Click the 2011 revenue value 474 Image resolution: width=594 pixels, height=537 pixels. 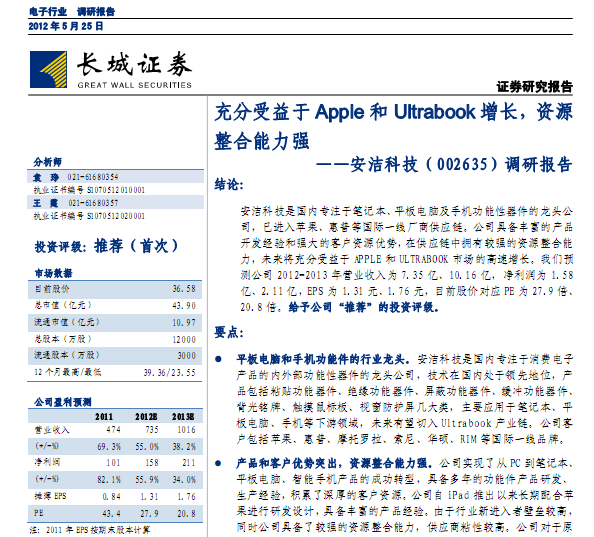coord(113,430)
